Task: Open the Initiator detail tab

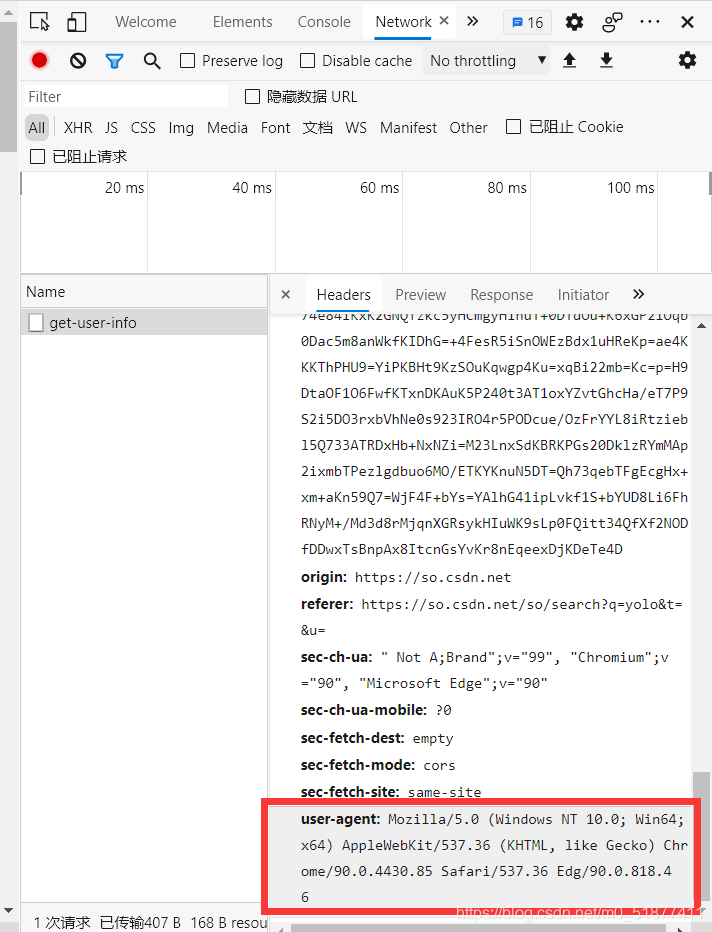Action: click(x=583, y=295)
